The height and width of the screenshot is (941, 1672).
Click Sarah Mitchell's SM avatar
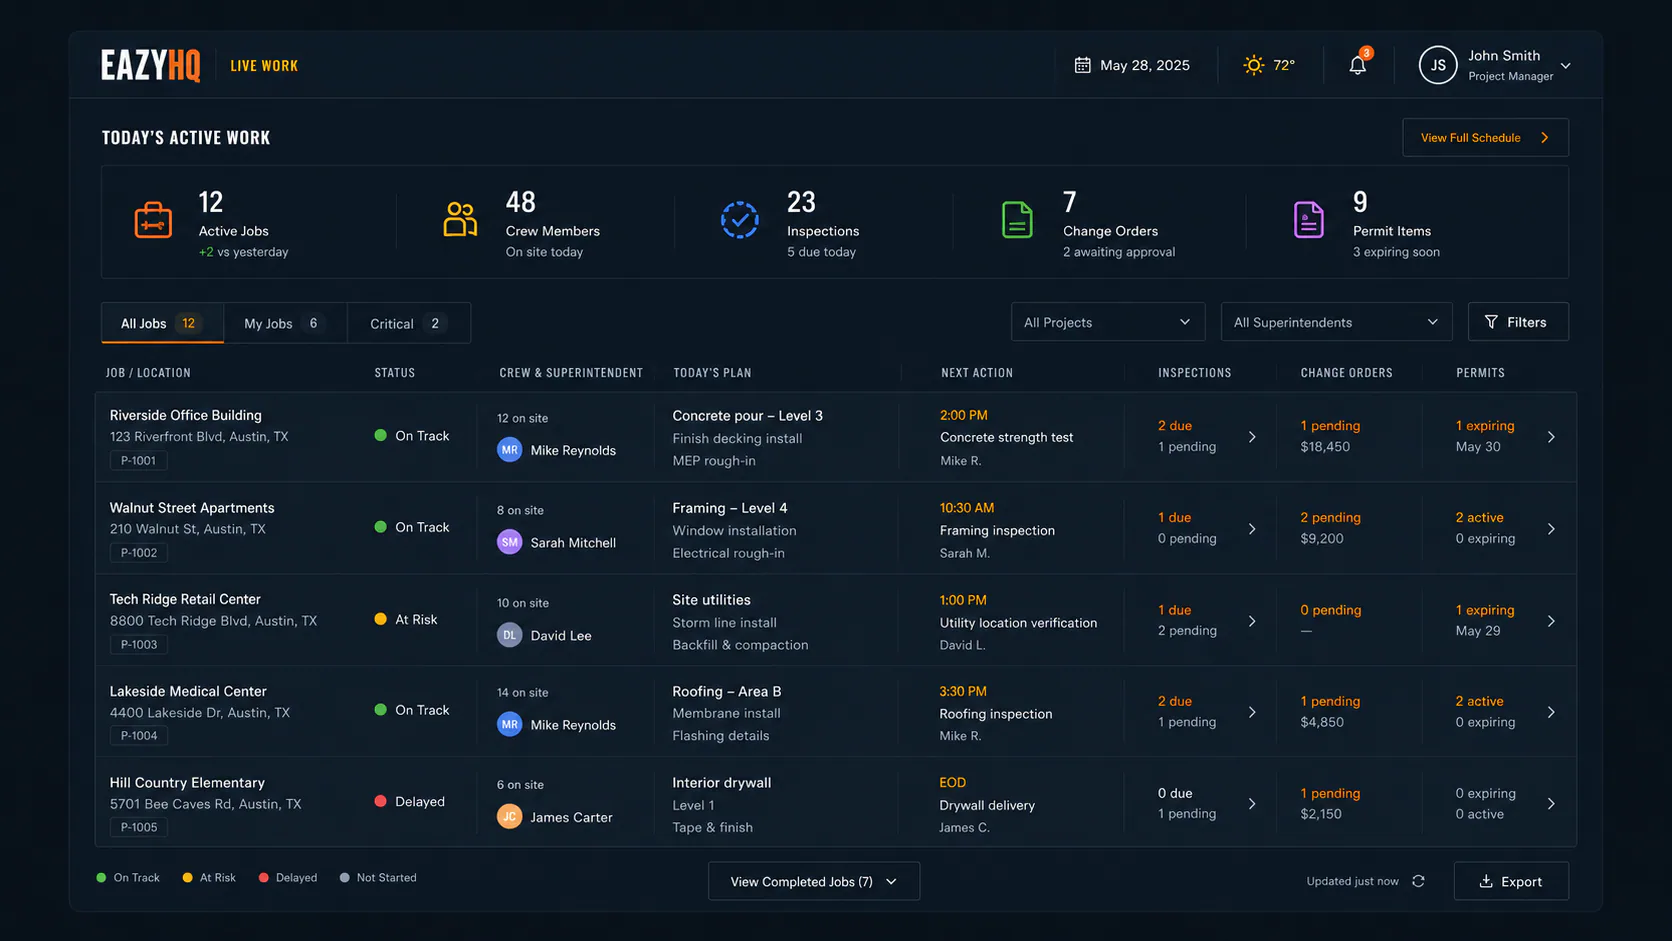click(x=510, y=542)
